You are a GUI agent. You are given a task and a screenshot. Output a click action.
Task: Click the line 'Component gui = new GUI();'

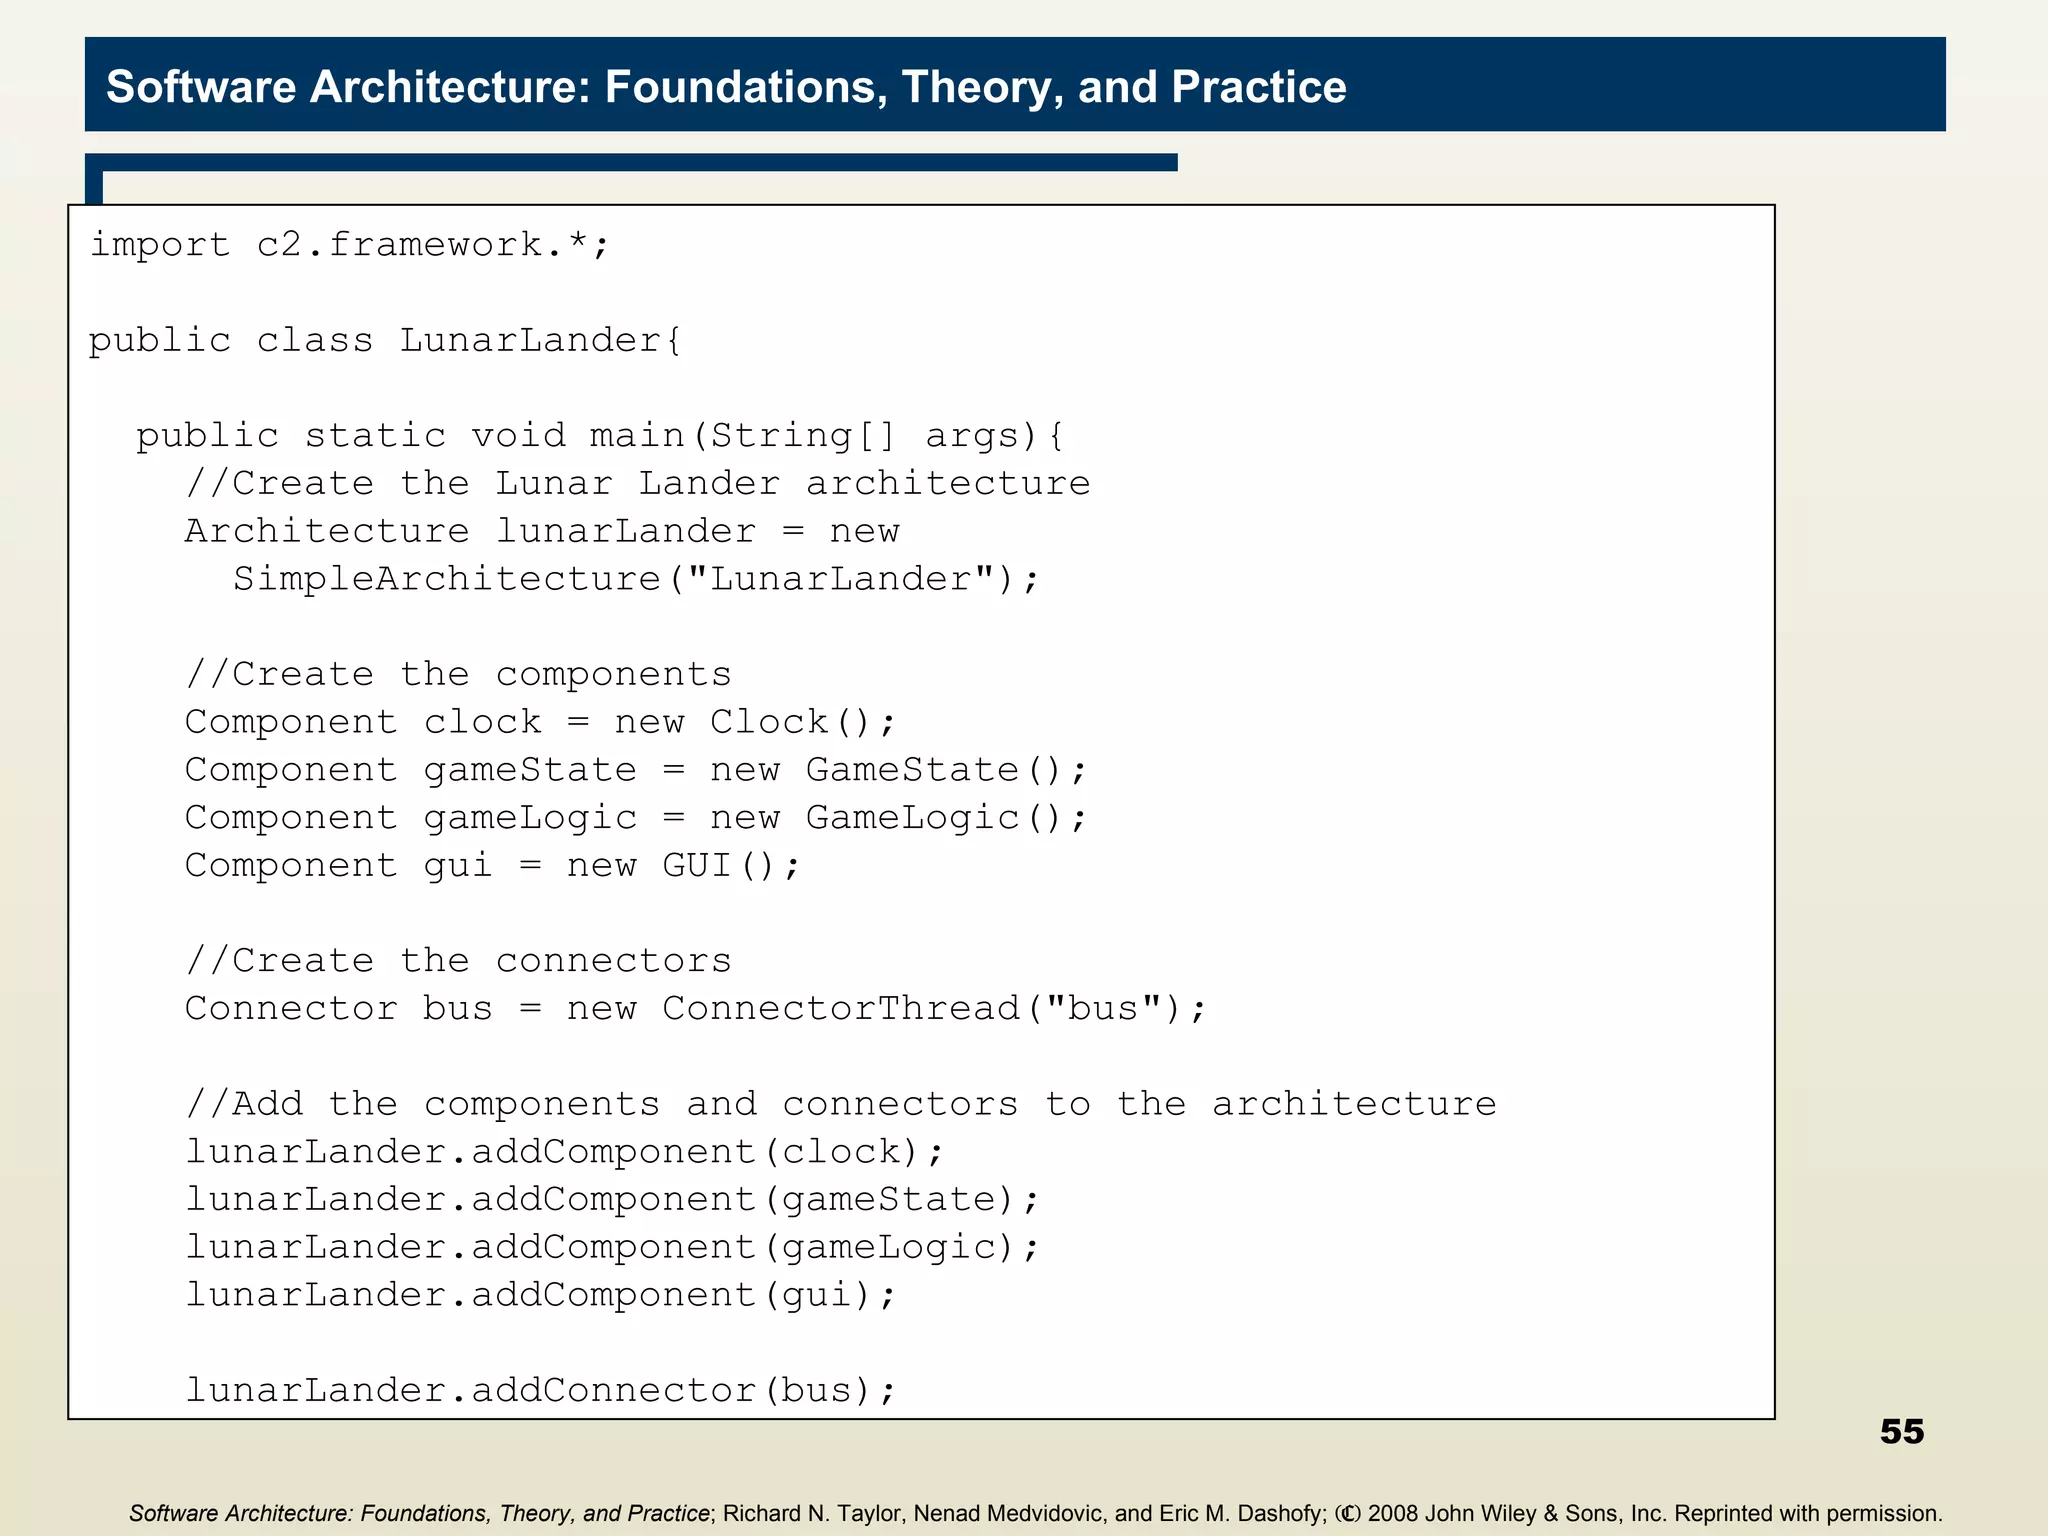493,866
